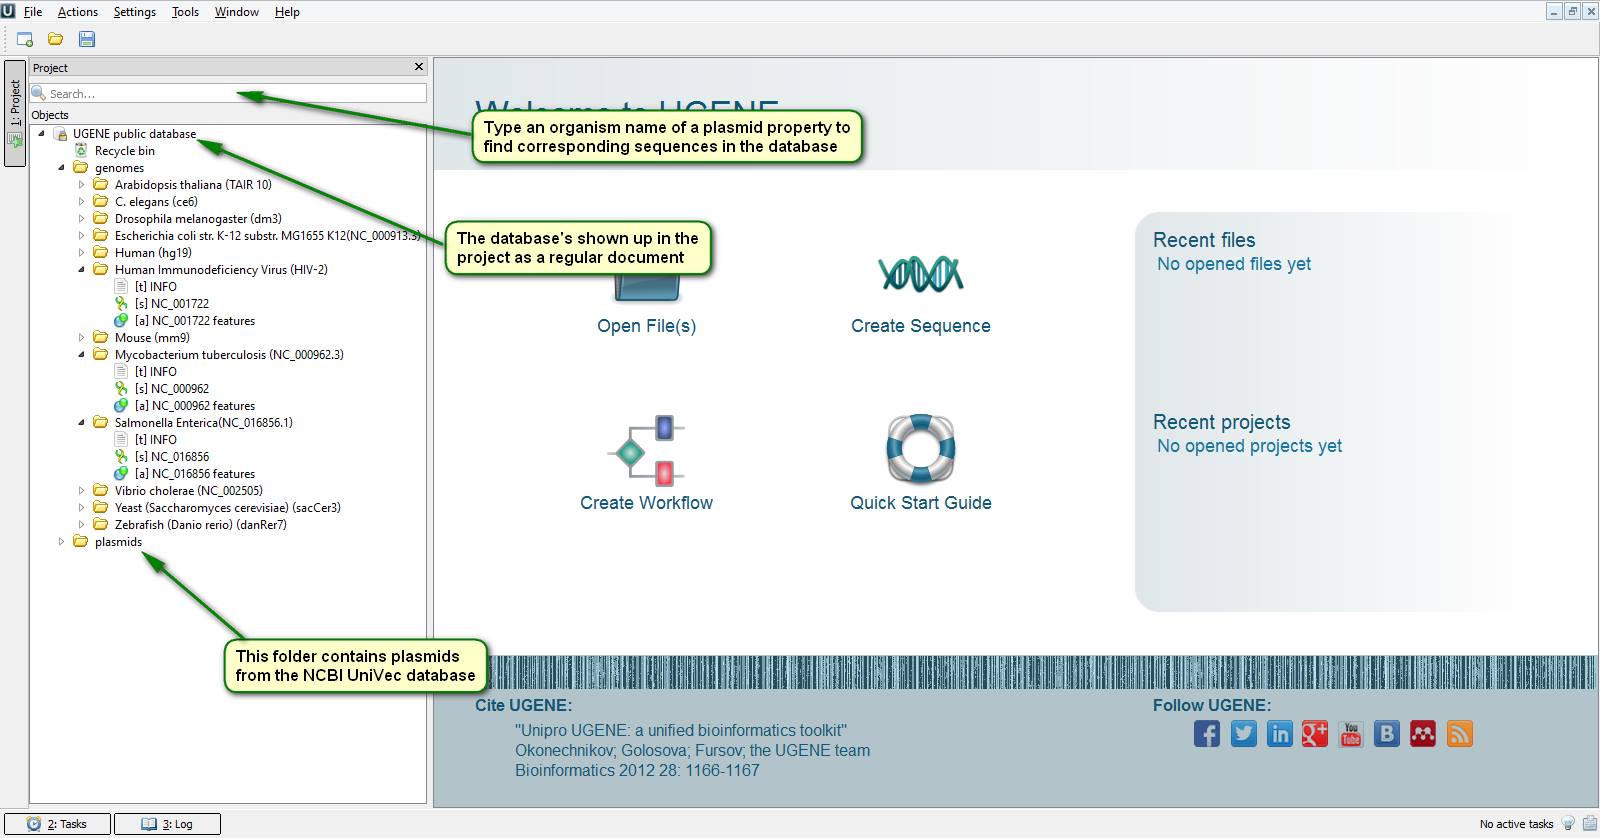Open the Window menu
This screenshot has height=838, width=1600.
(237, 12)
